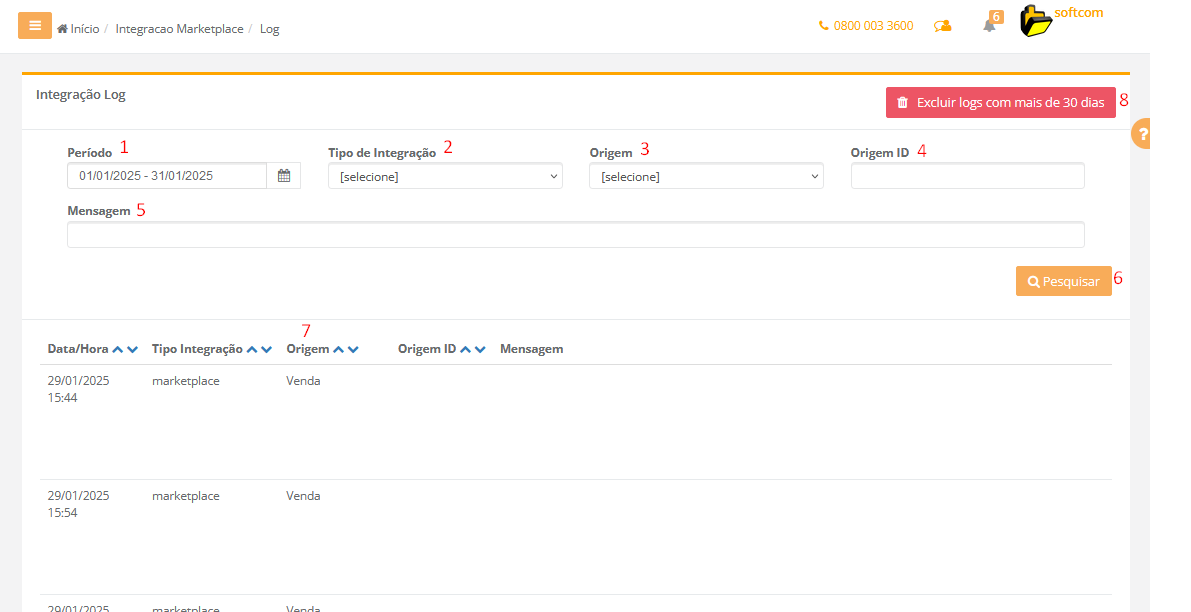This screenshot has width=1191, height=612.
Task: Sort Tipo Integração column ascending
Action: pyautogui.click(x=252, y=349)
